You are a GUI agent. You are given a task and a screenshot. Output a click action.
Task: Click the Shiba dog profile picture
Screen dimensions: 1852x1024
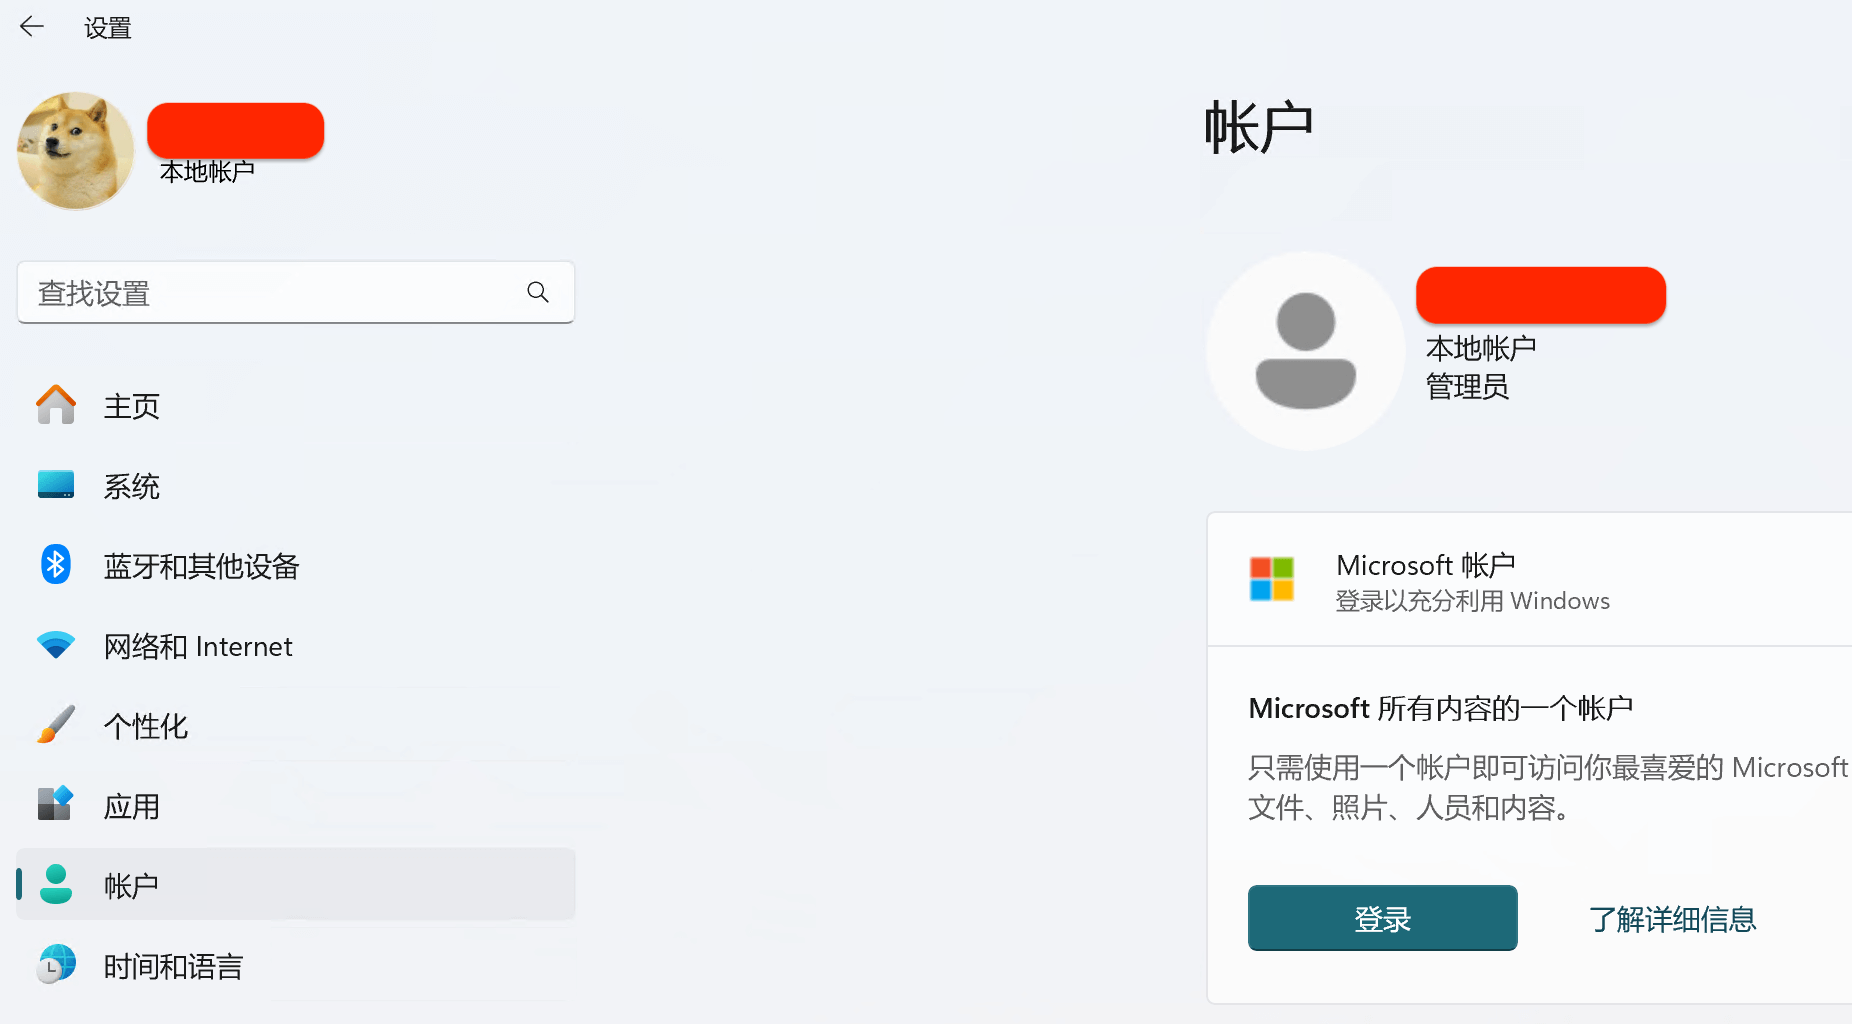click(76, 151)
